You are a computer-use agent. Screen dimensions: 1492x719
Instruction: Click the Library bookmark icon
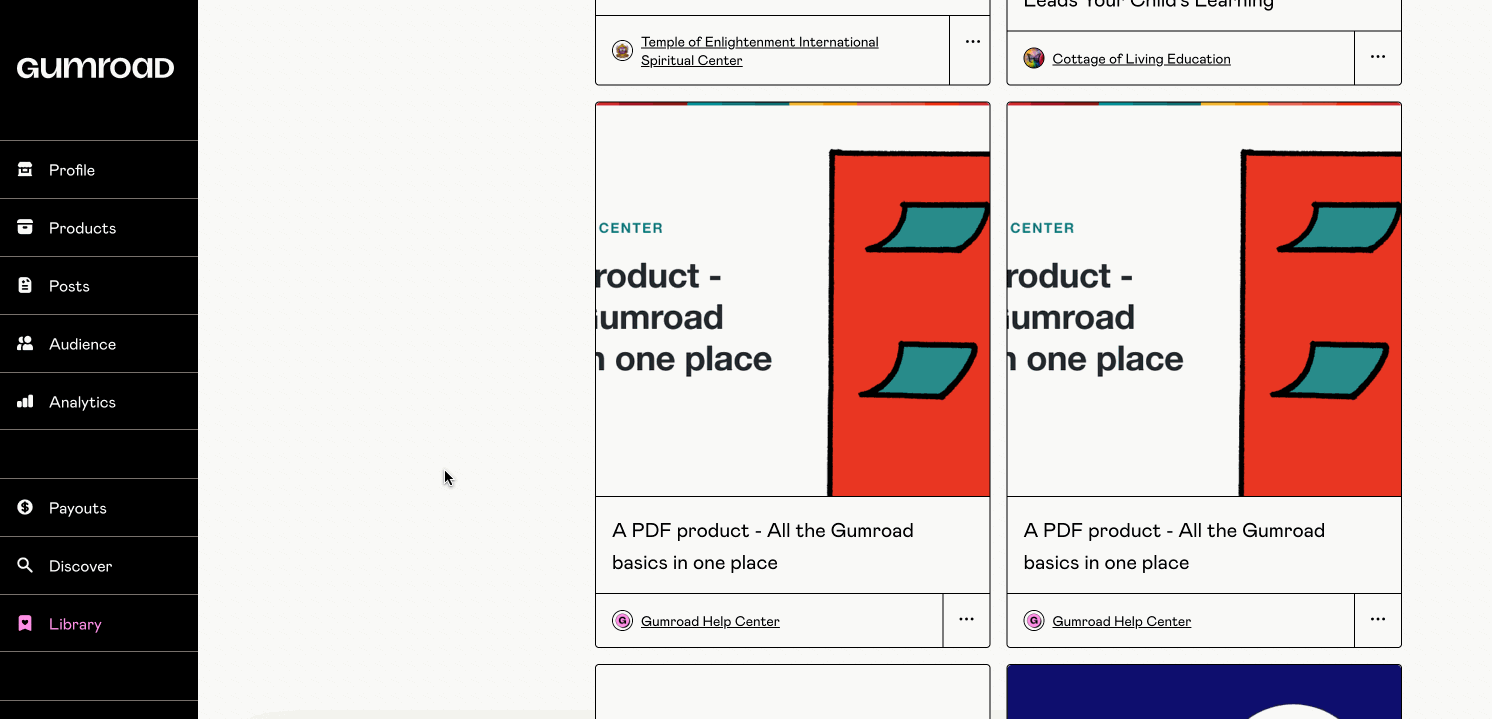(25, 623)
